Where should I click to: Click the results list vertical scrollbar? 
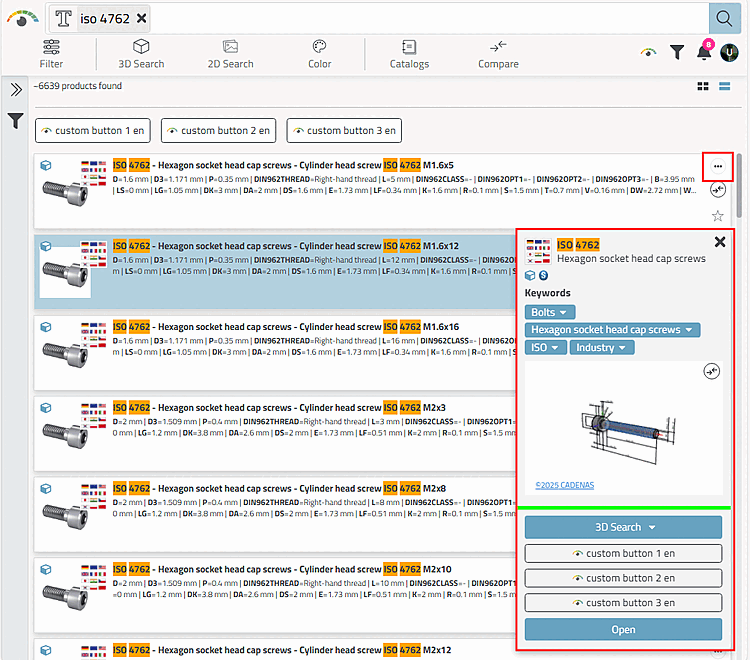pyautogui.click(x=739, y=185)
